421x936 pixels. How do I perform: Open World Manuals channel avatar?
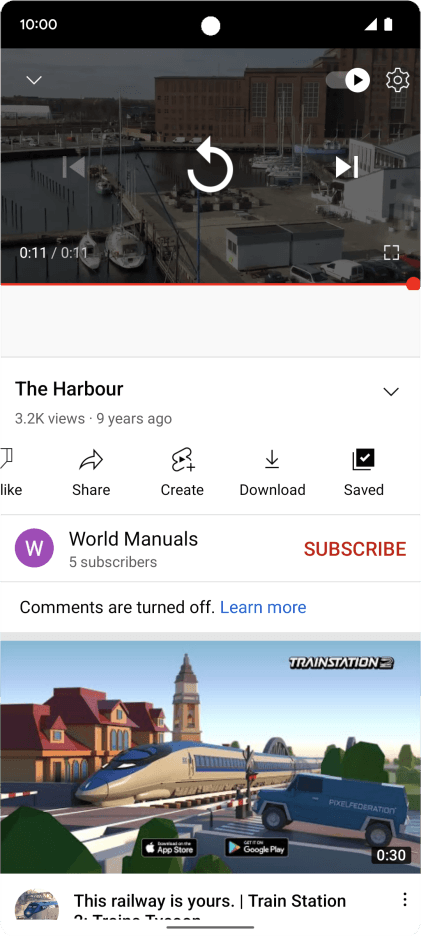click(34, 548)
